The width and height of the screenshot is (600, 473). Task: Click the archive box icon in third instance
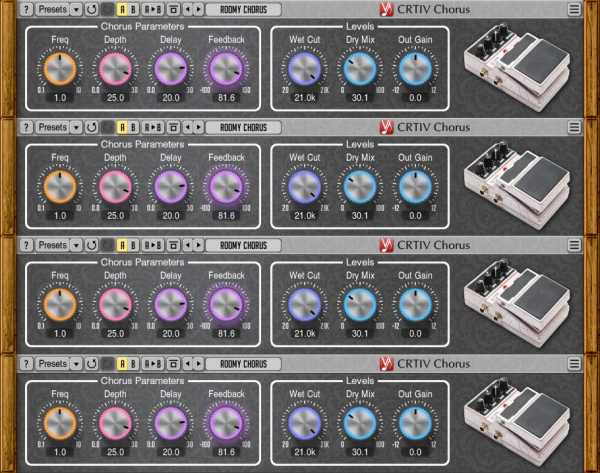[x=173, y=245]
